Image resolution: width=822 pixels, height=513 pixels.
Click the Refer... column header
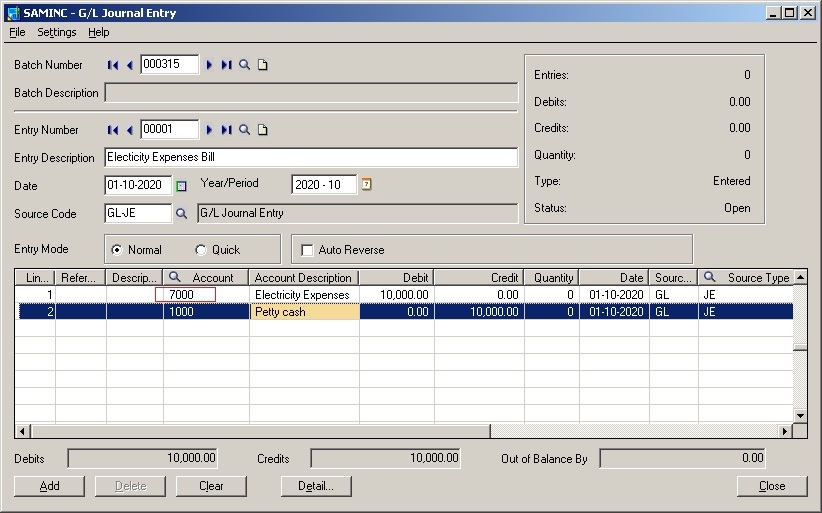tap(81, 278)
